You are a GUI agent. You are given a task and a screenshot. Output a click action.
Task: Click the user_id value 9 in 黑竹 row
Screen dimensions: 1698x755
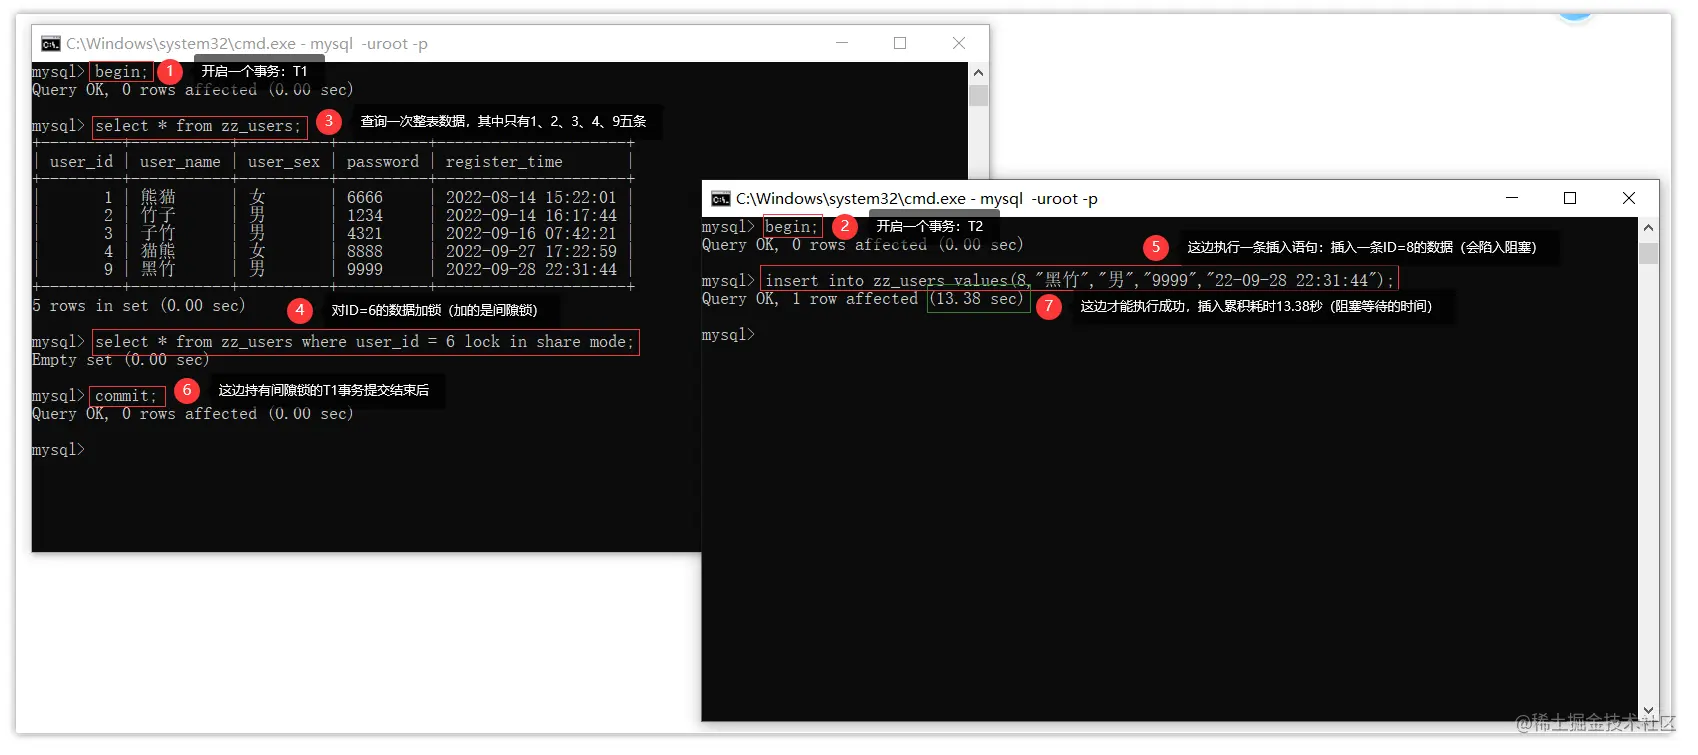(x=108, y=270)
